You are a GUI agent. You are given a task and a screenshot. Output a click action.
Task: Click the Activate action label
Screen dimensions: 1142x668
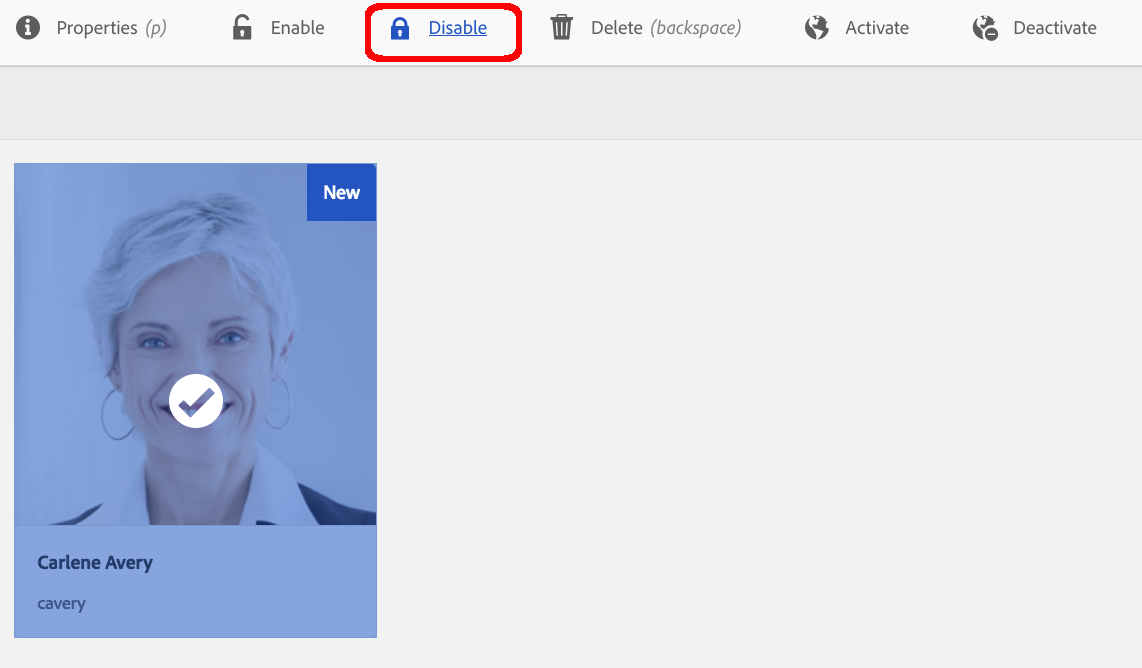[x=876, y=27]
